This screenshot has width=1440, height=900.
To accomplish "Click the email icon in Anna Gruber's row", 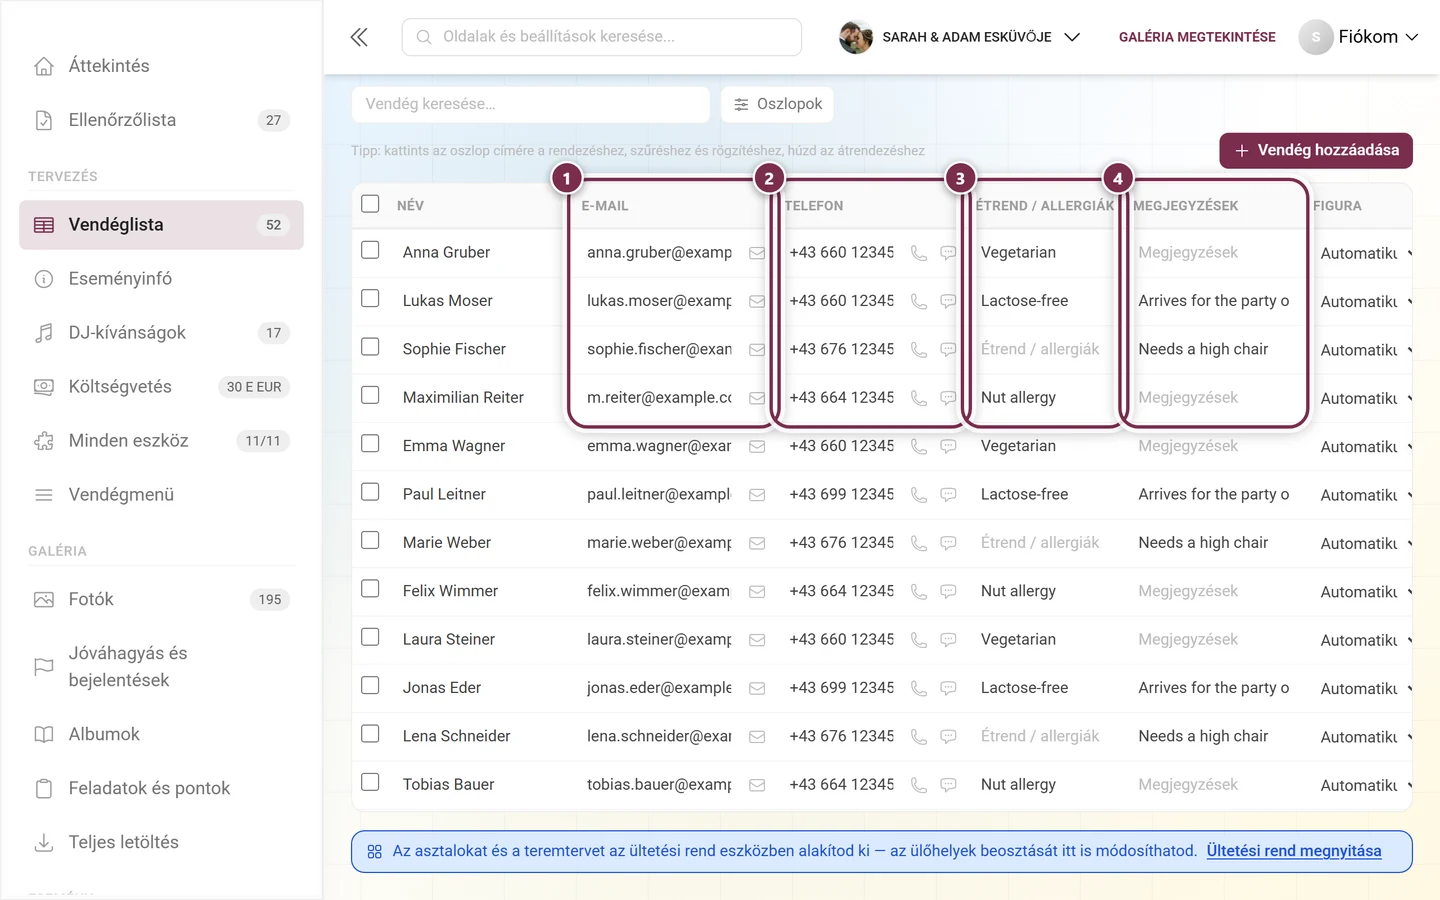I will (x=757, y=253).
